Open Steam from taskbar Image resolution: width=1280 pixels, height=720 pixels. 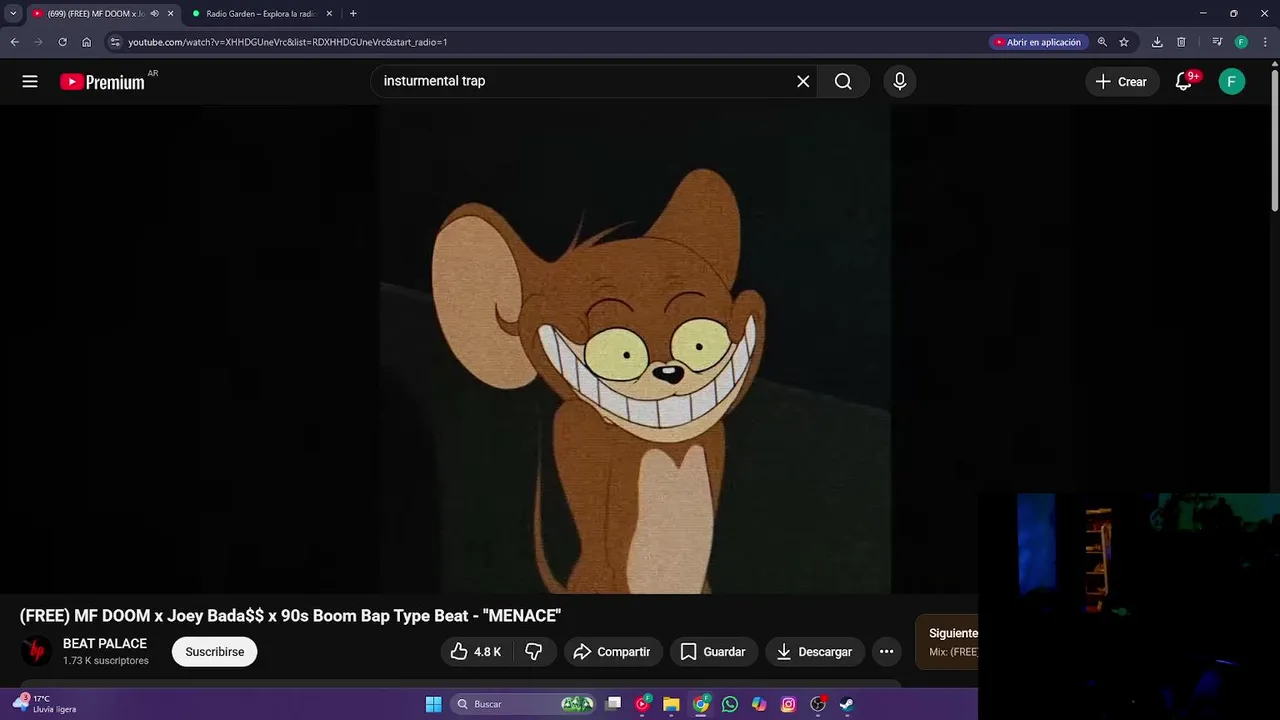click(846, 704)
